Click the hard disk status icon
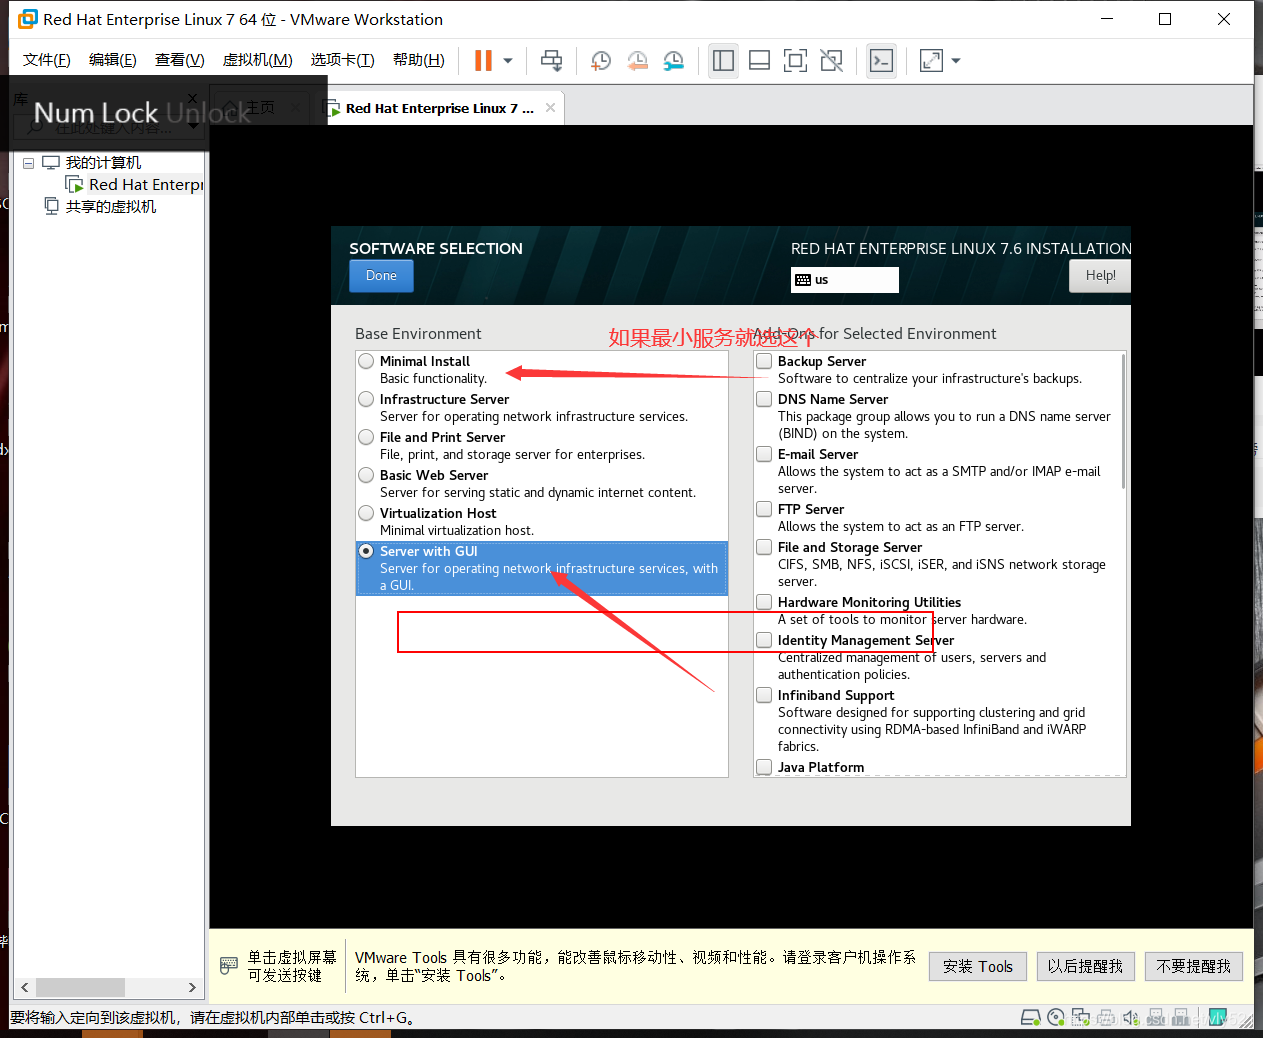This screenshot has height=1038, width=1263. tap(1031, 1018)
